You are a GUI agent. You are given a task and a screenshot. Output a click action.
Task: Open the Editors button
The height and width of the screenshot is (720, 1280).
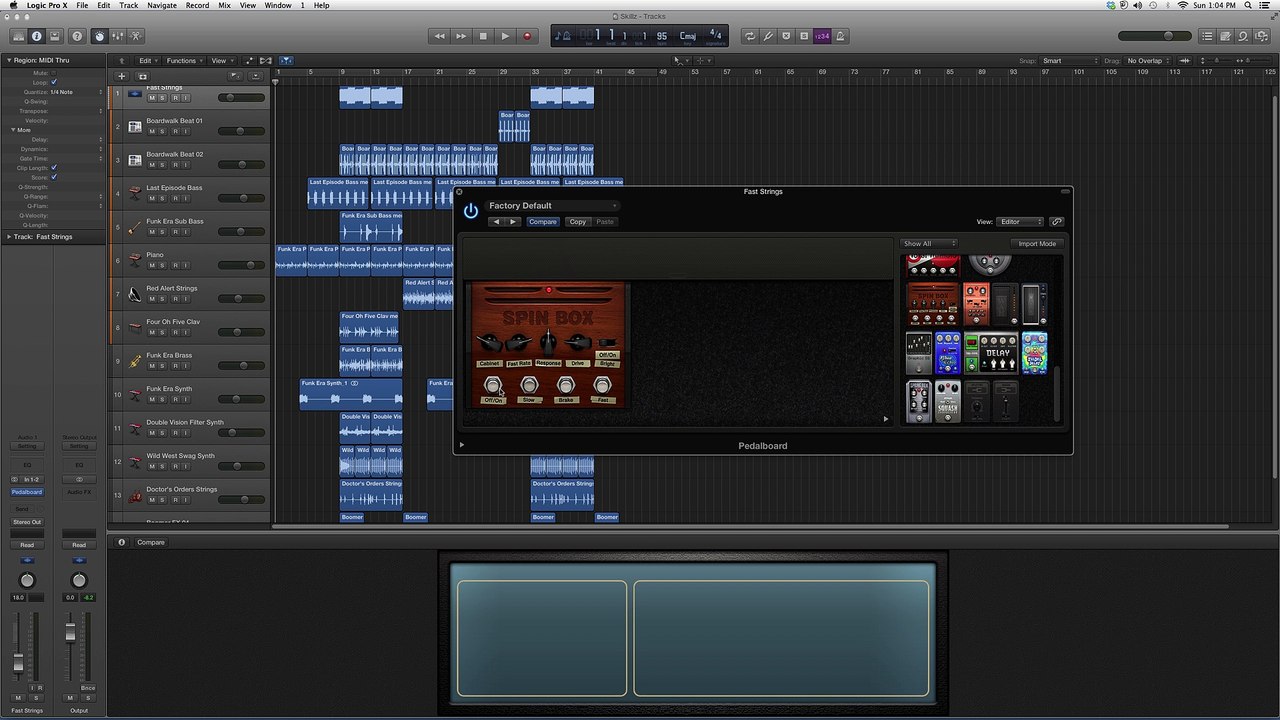click(135, 36)
